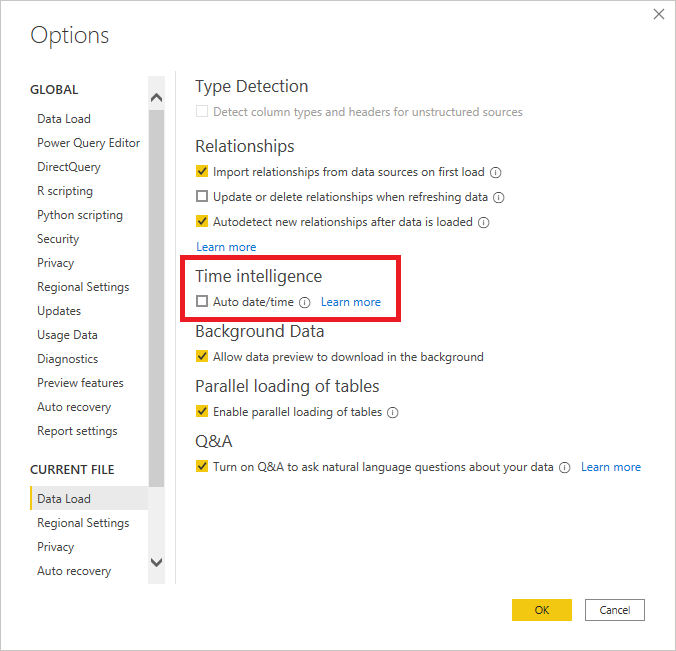Click info icon next to Auto date/time
This screenshot has height=651, width=676.
click(x=305, y=303)
